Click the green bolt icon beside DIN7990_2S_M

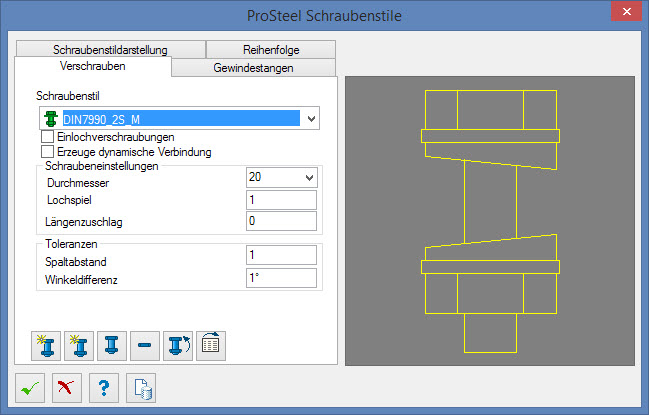pos(51,119)
